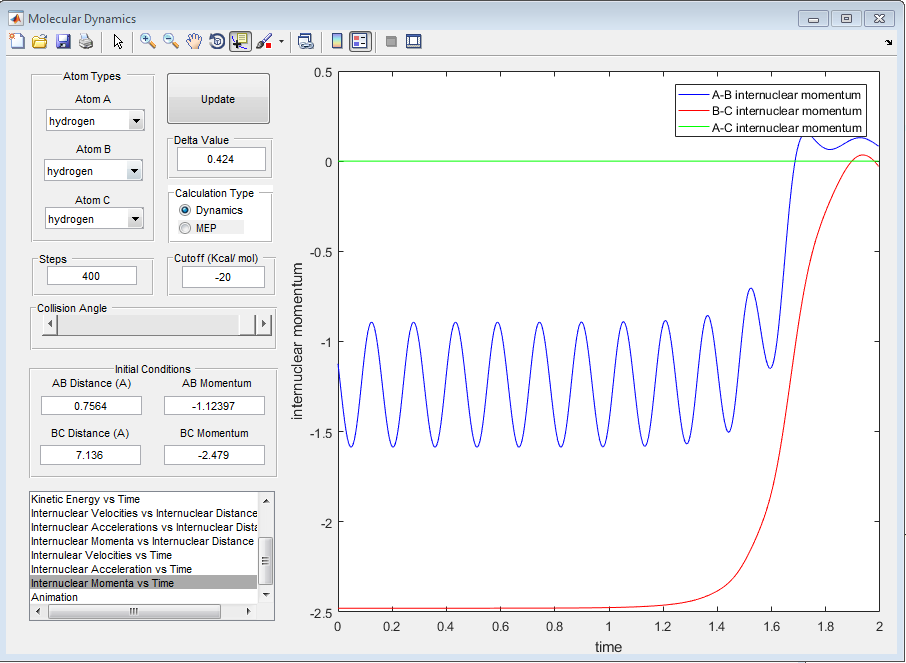The image size is (906, 663).
Task: Click the BC Momentum input field
Action: pyautogui.click(x=214, y=455)
